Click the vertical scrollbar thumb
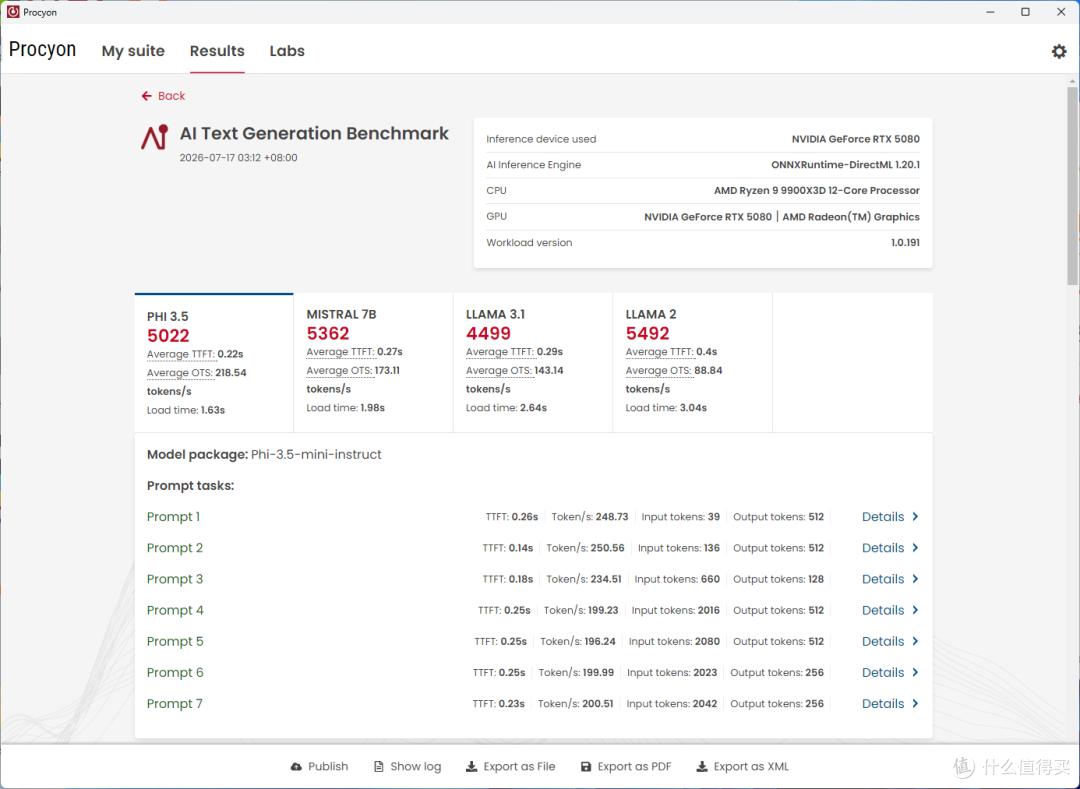 pyautogui.click(x=1072, y=186)
